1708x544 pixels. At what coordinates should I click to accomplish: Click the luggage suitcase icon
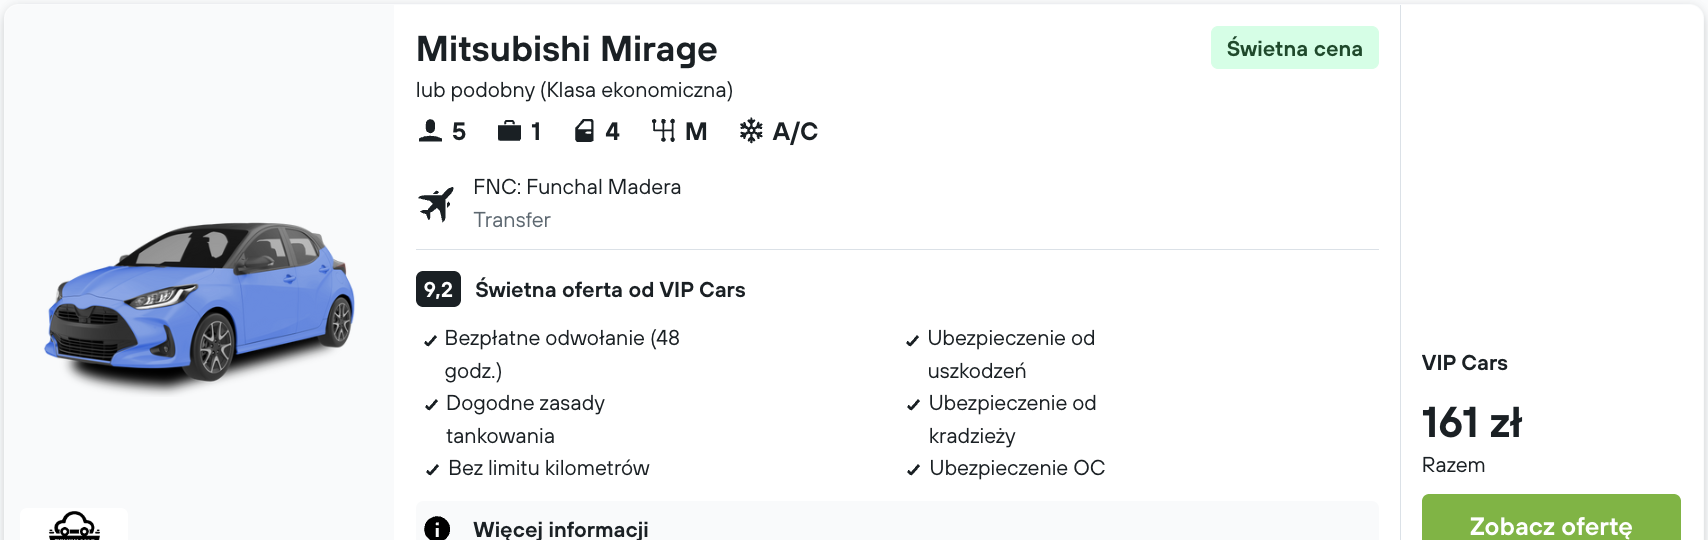(509, 131)
